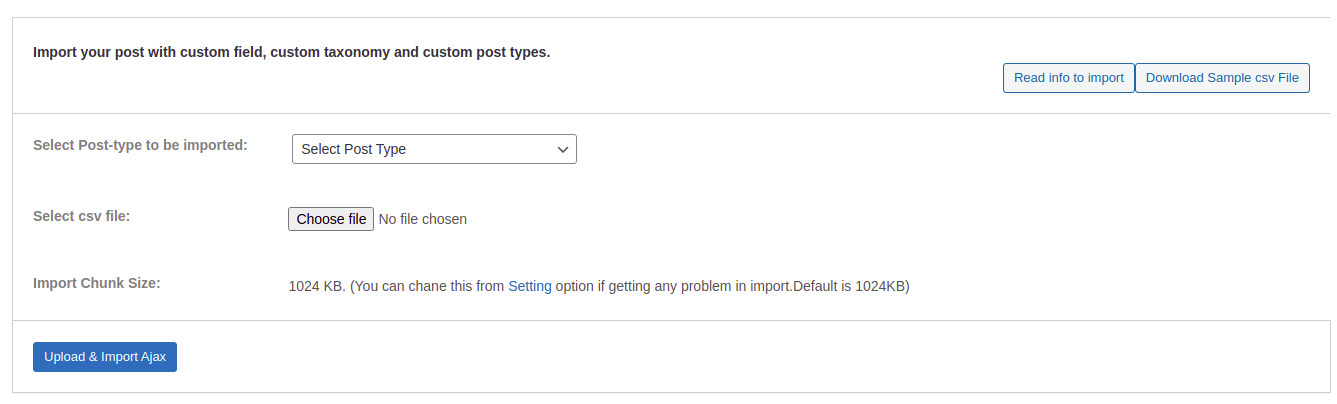The height and width of the screenshot is (404, 1337).
Task: Download the sample csv file
Action: coord(1222,78)
